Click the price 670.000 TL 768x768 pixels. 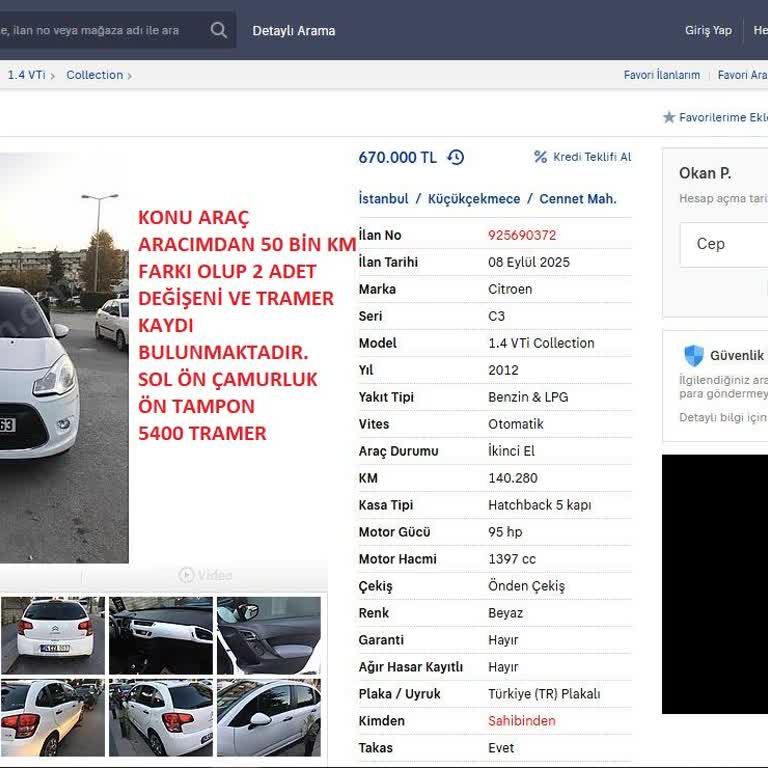[x=397, y=157]
